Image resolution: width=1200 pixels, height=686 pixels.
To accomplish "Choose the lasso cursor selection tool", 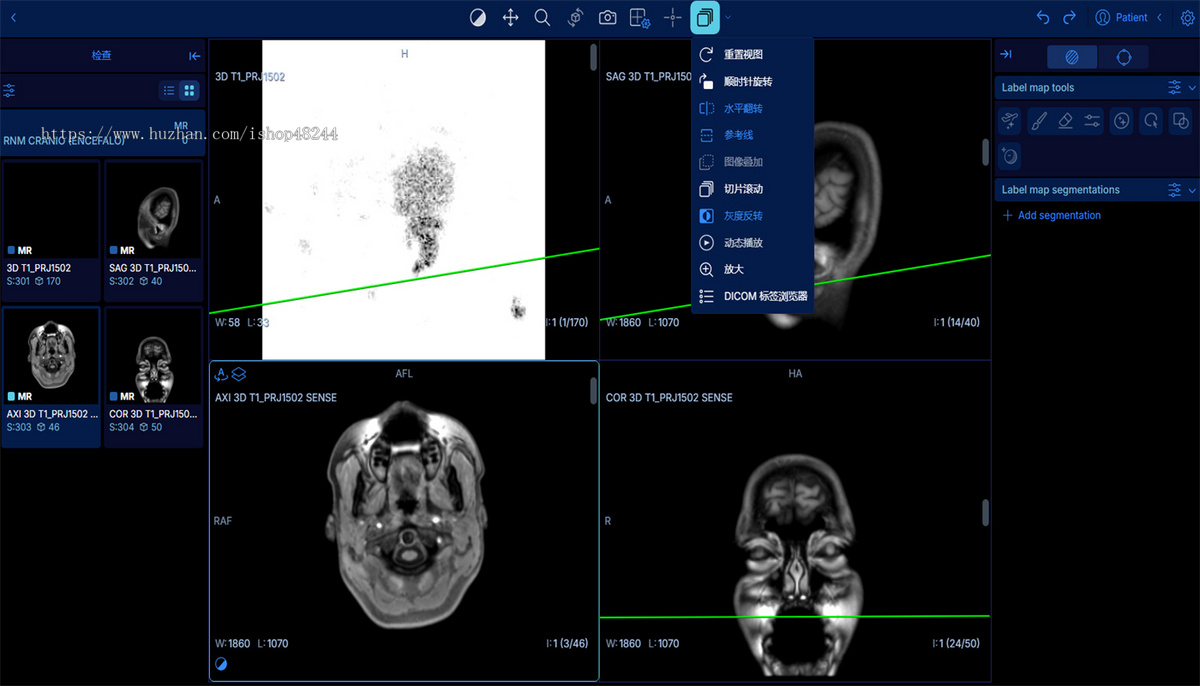I will [x=1152, y=121].
